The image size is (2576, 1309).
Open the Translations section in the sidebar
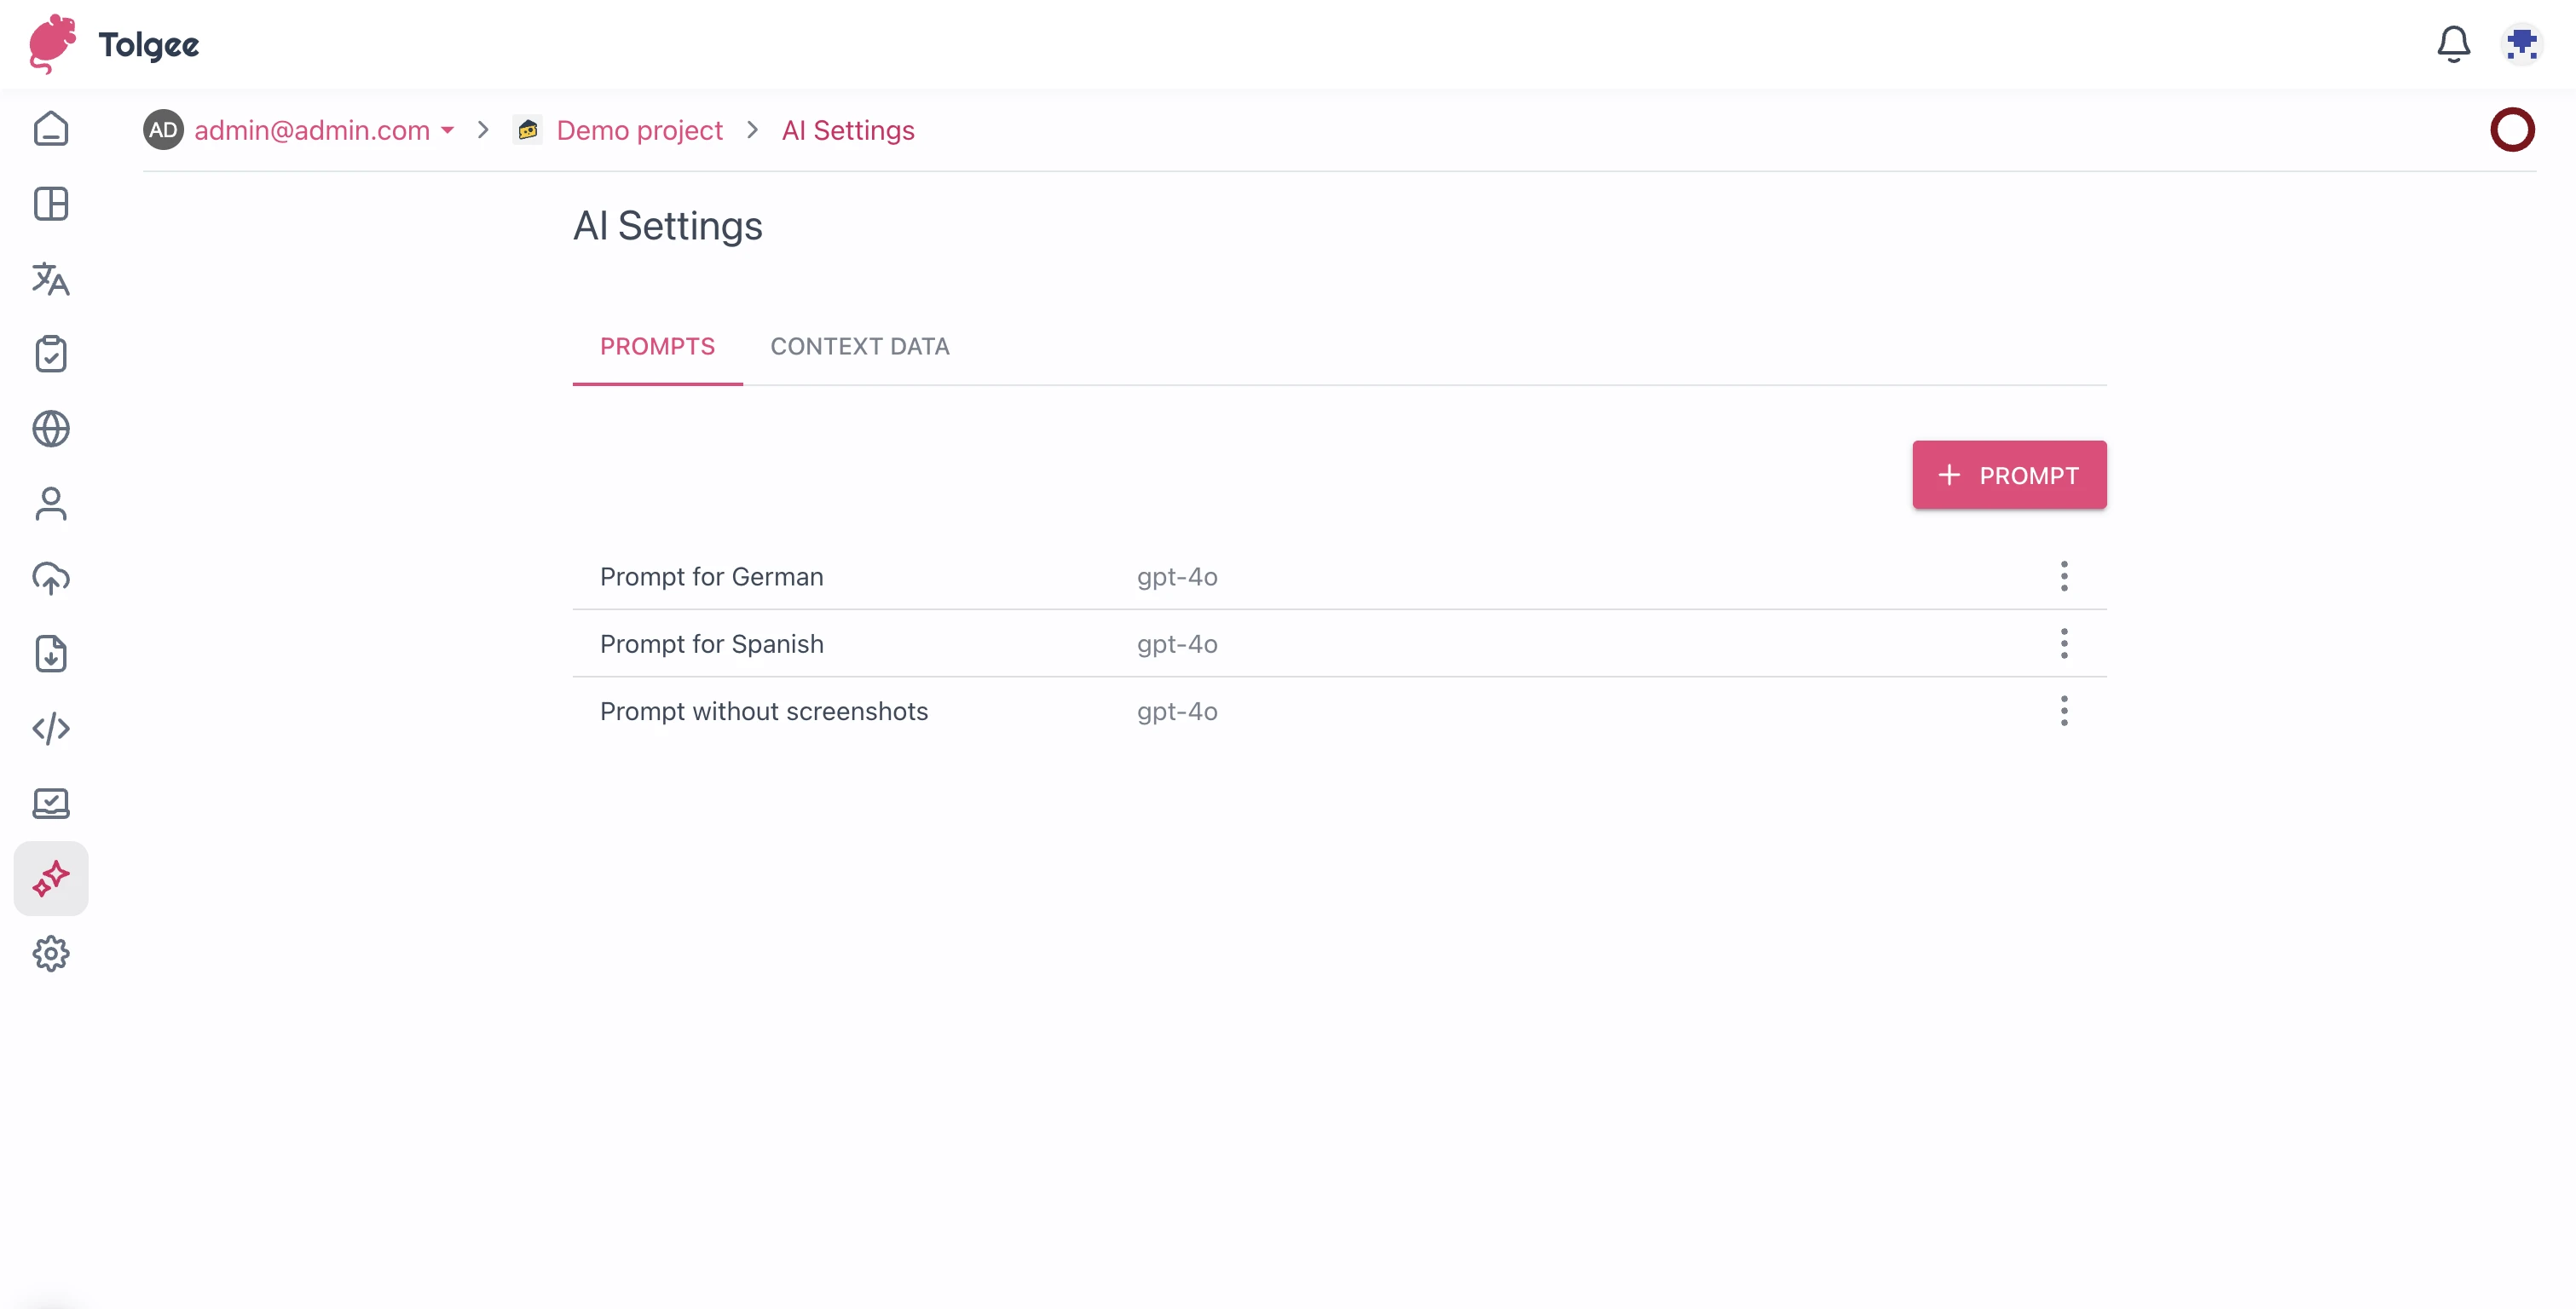click(x=50, y=280)
